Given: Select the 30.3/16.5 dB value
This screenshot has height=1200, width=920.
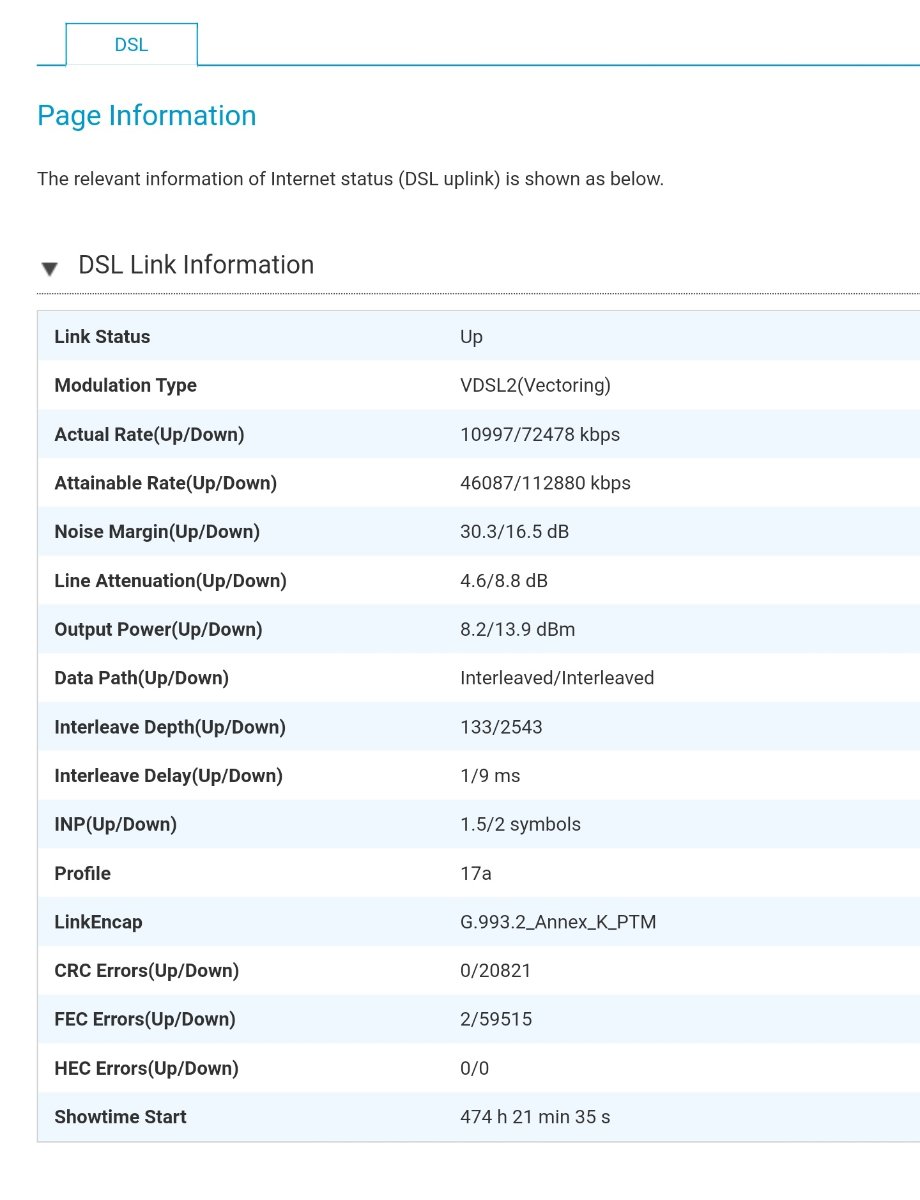Looking at the screenshot, I should click(x=514, y=532).
